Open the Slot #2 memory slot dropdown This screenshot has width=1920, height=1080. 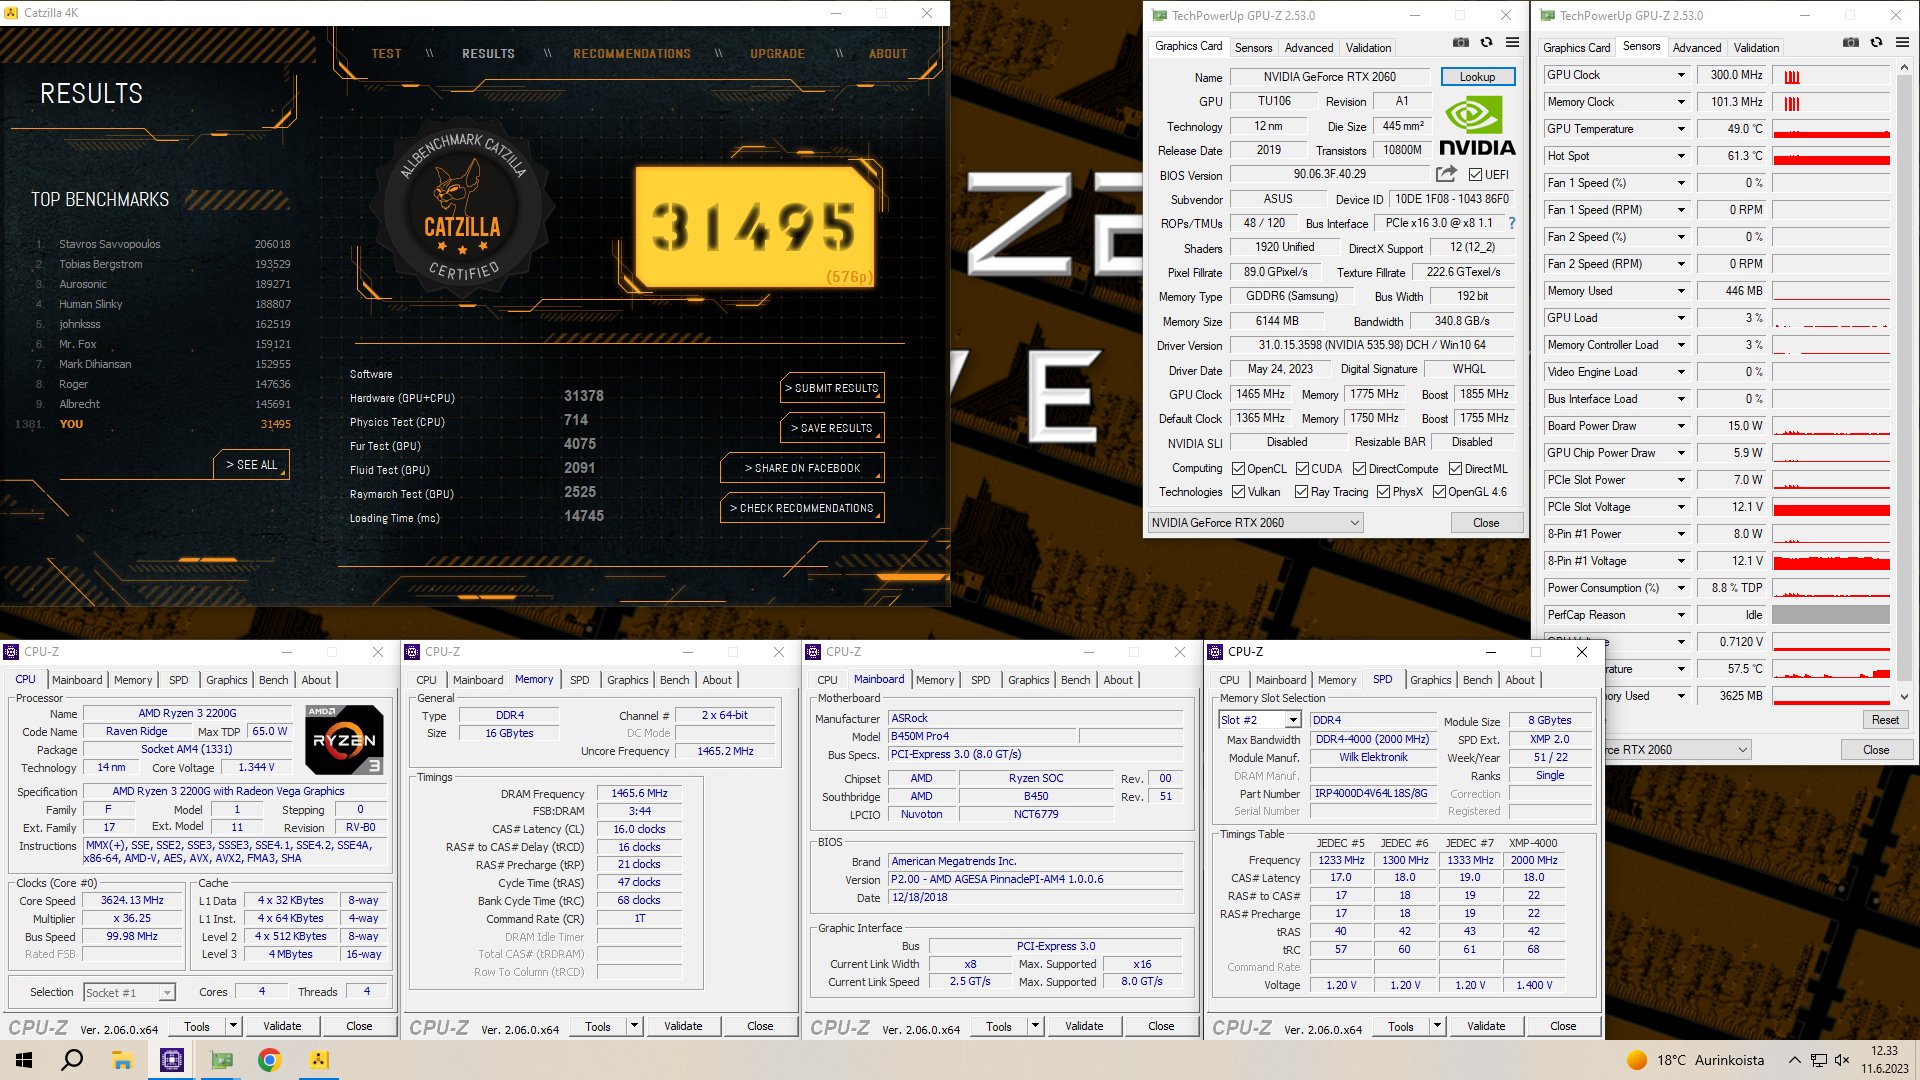tap(1293, 720)
